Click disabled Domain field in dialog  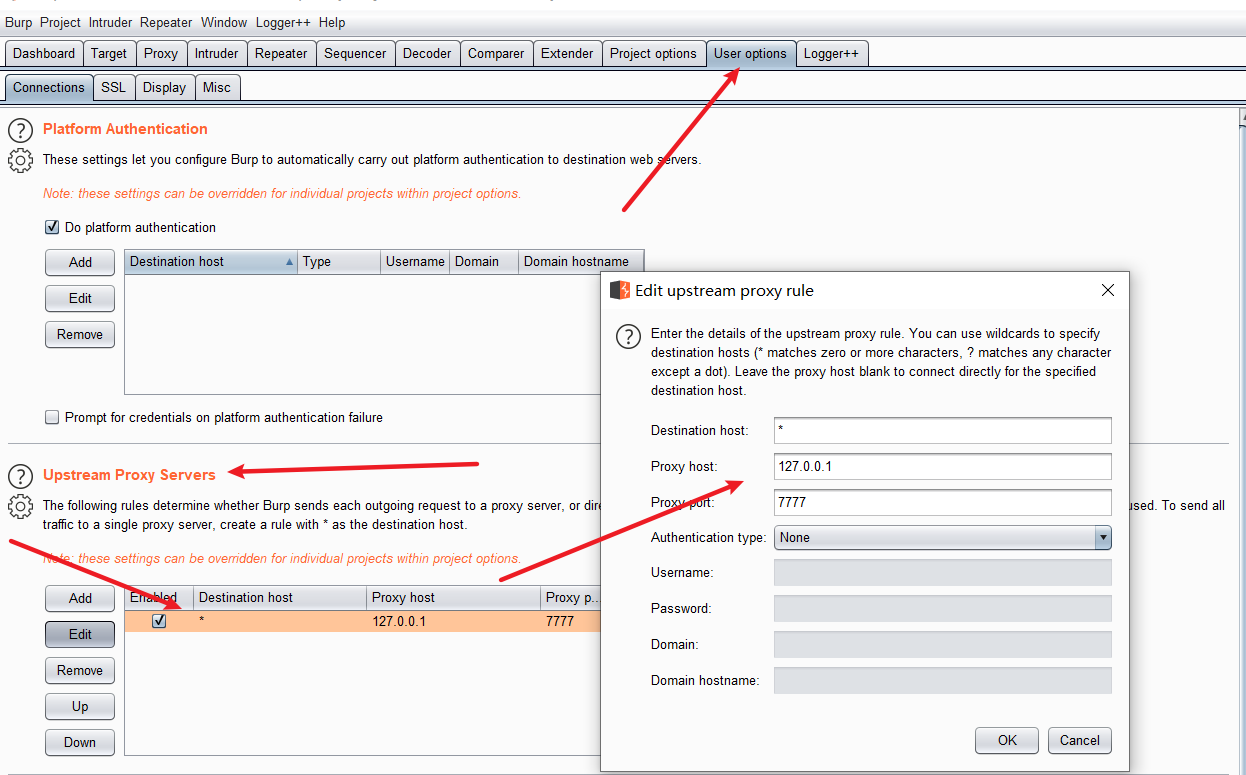pos(943,644)
